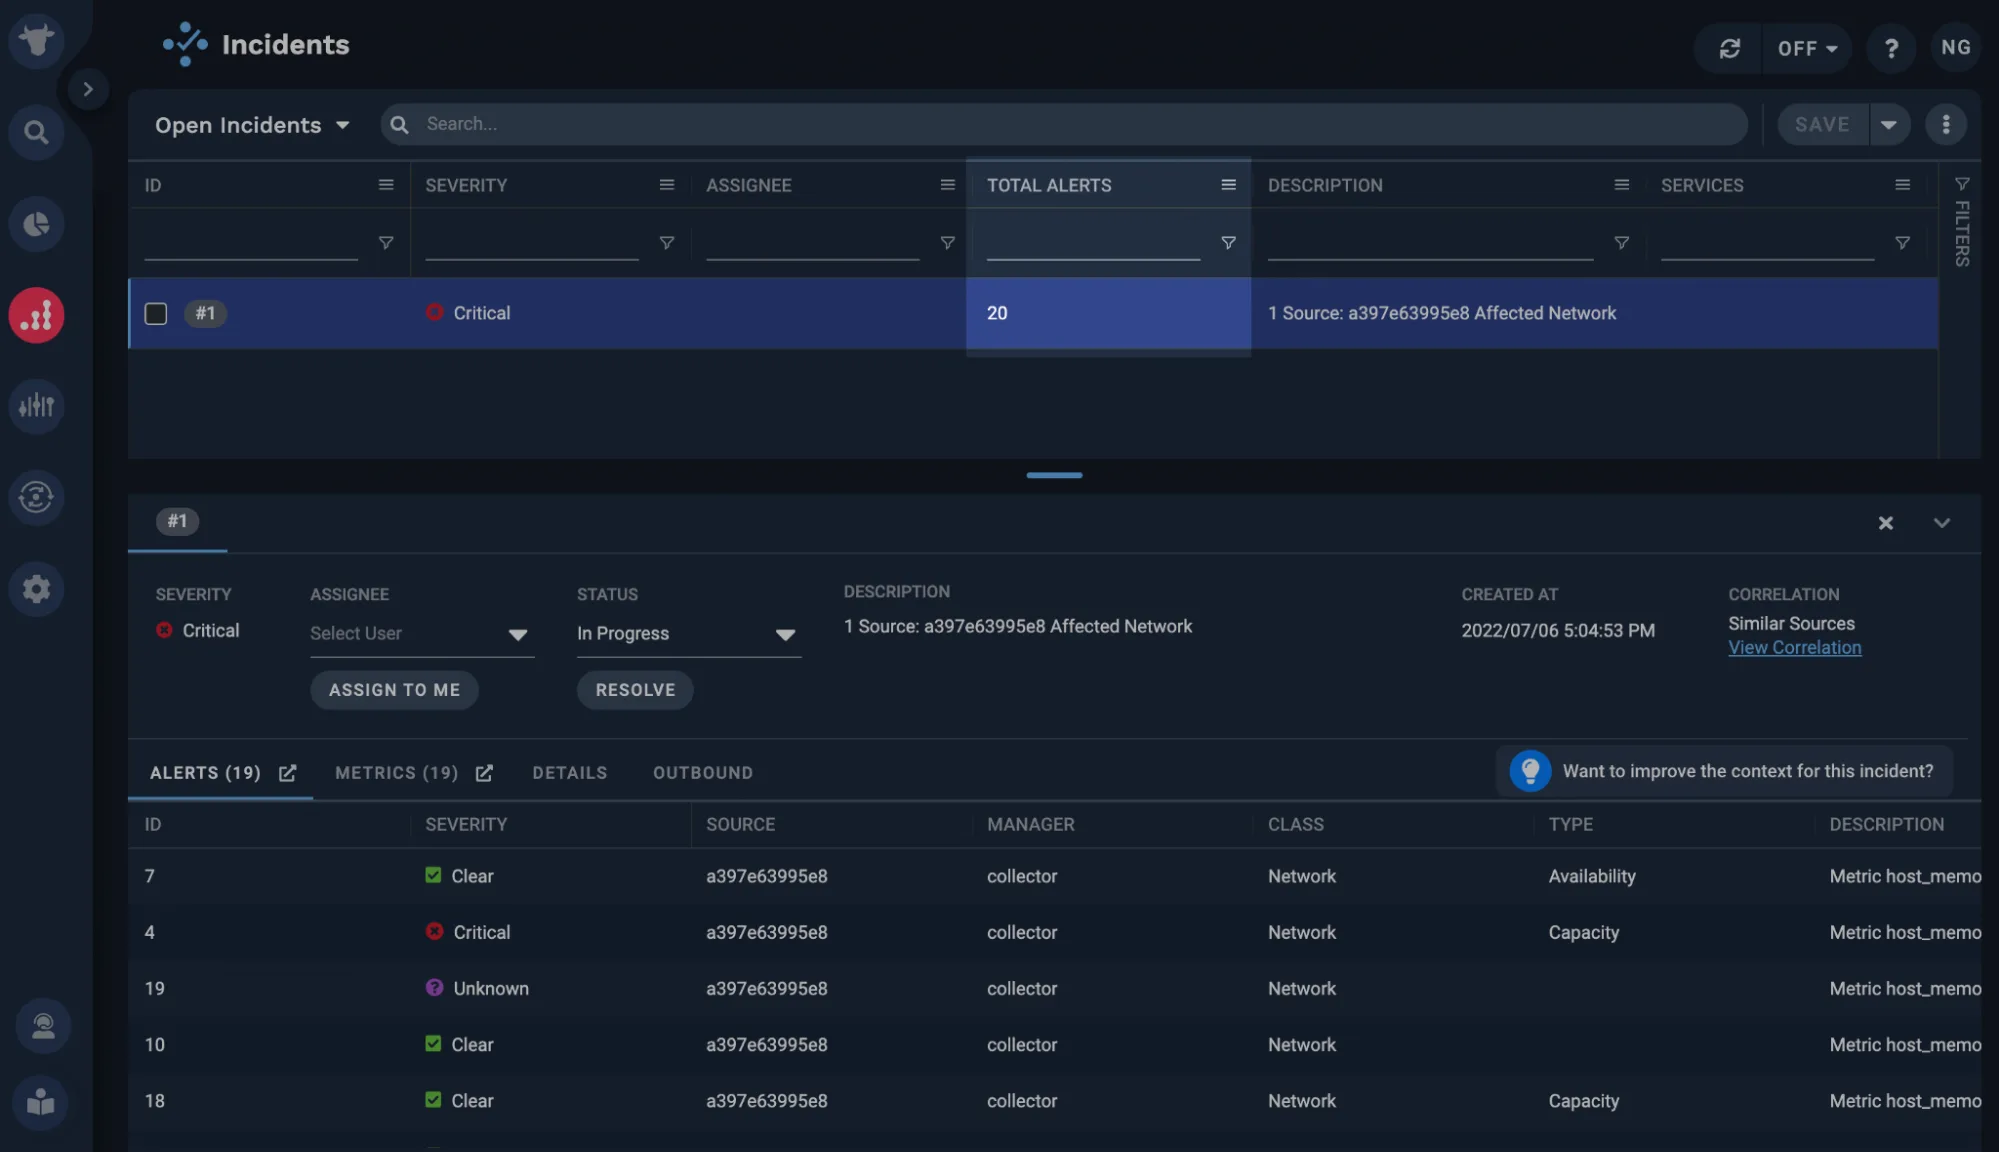The width and height of the screenshot is (1999, 1152).
Task: Open the metrics equalizer sidebar icon
Action: coord(37,406)
